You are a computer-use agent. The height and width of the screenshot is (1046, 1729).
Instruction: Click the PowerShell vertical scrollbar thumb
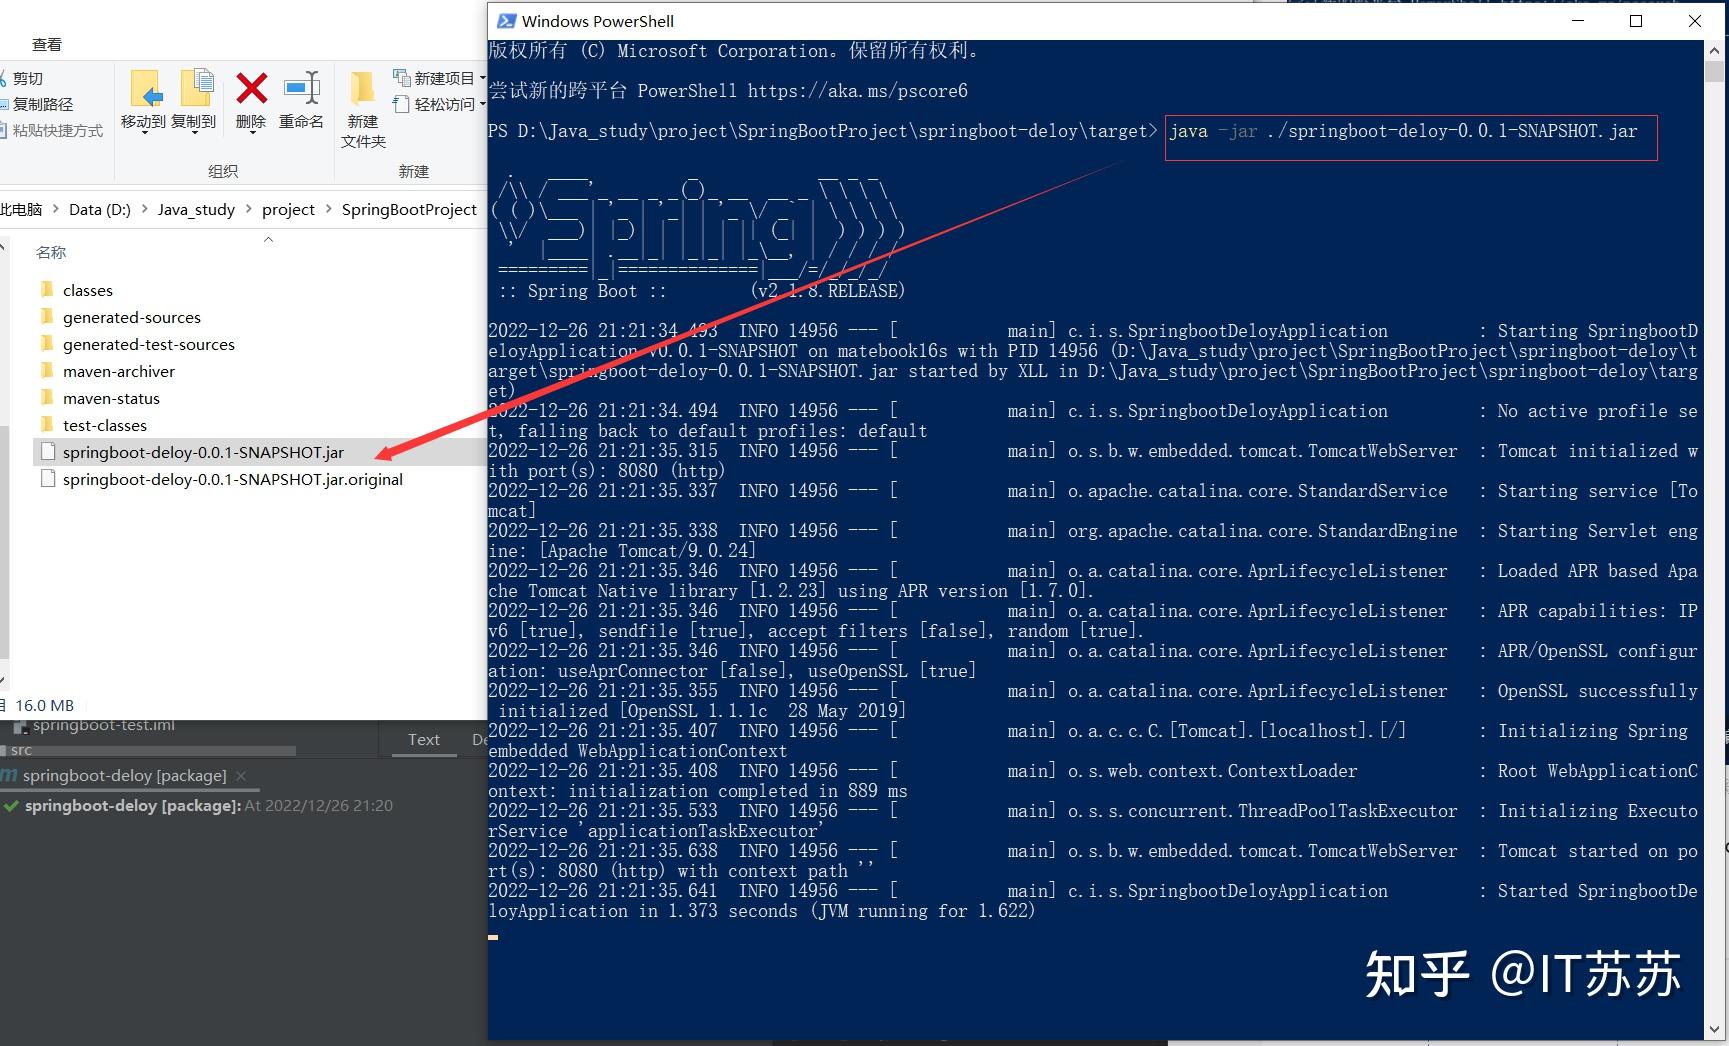coord(1713,71)
